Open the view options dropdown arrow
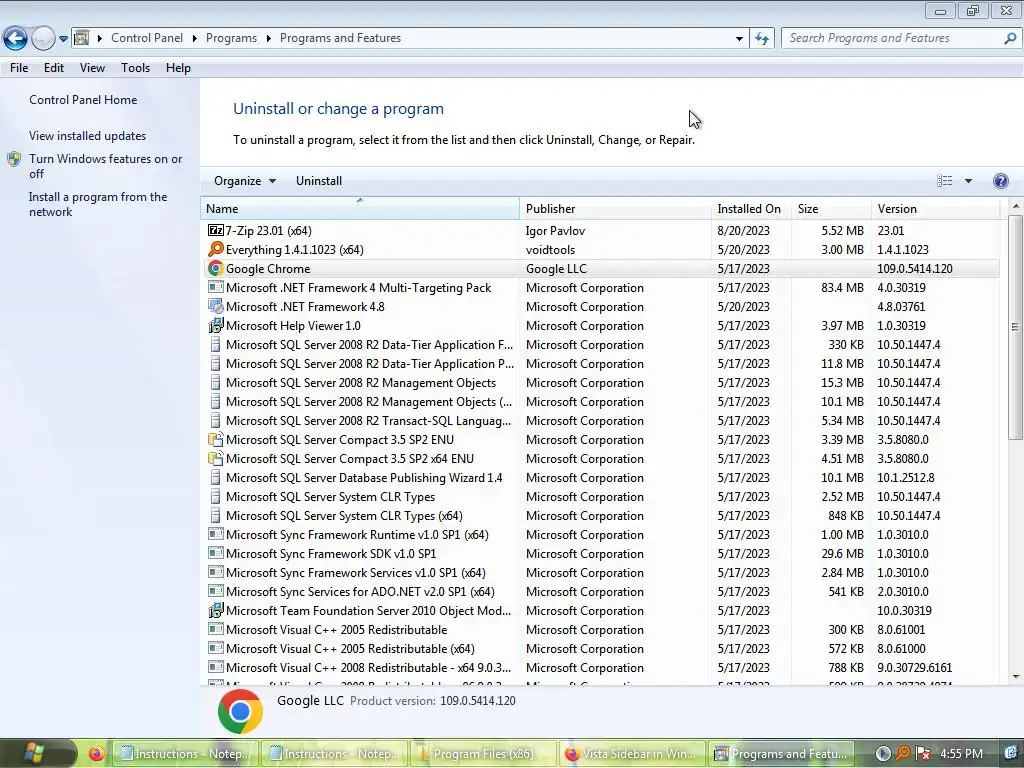This screenshot has height=768, width=1024. tap(968, 181)
